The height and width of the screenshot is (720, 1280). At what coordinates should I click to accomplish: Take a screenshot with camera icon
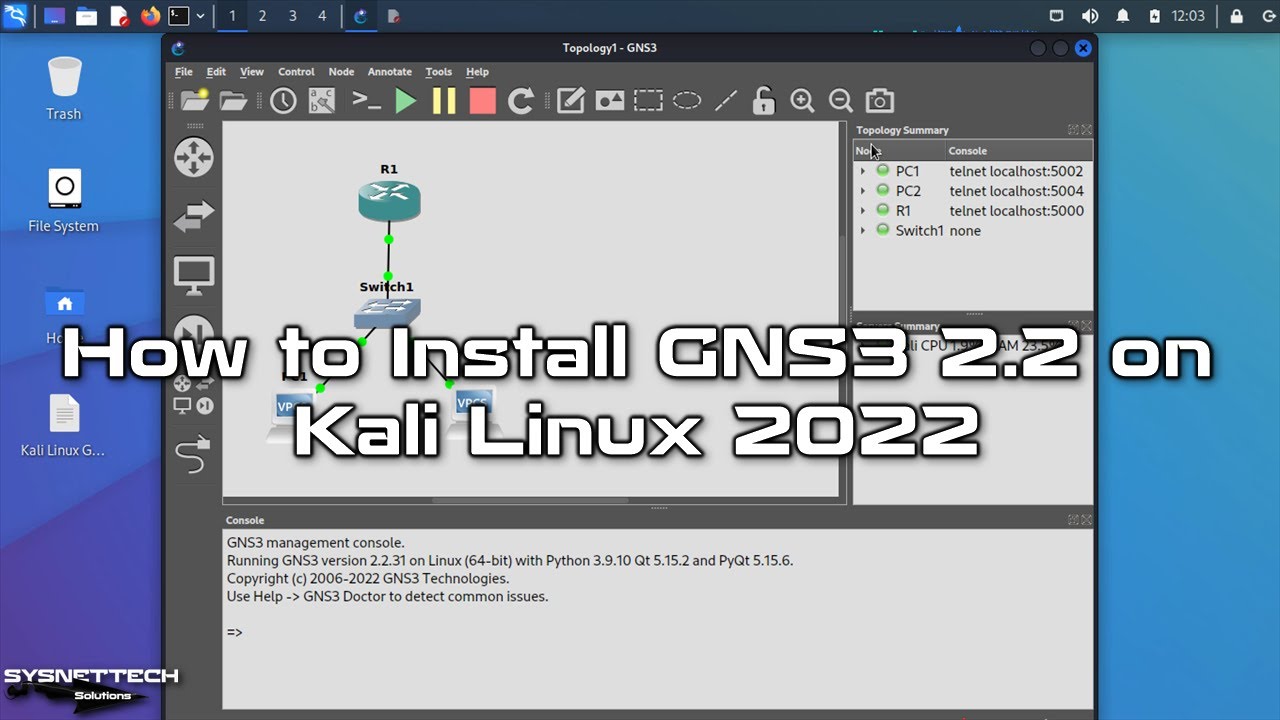tap(880, 100)
